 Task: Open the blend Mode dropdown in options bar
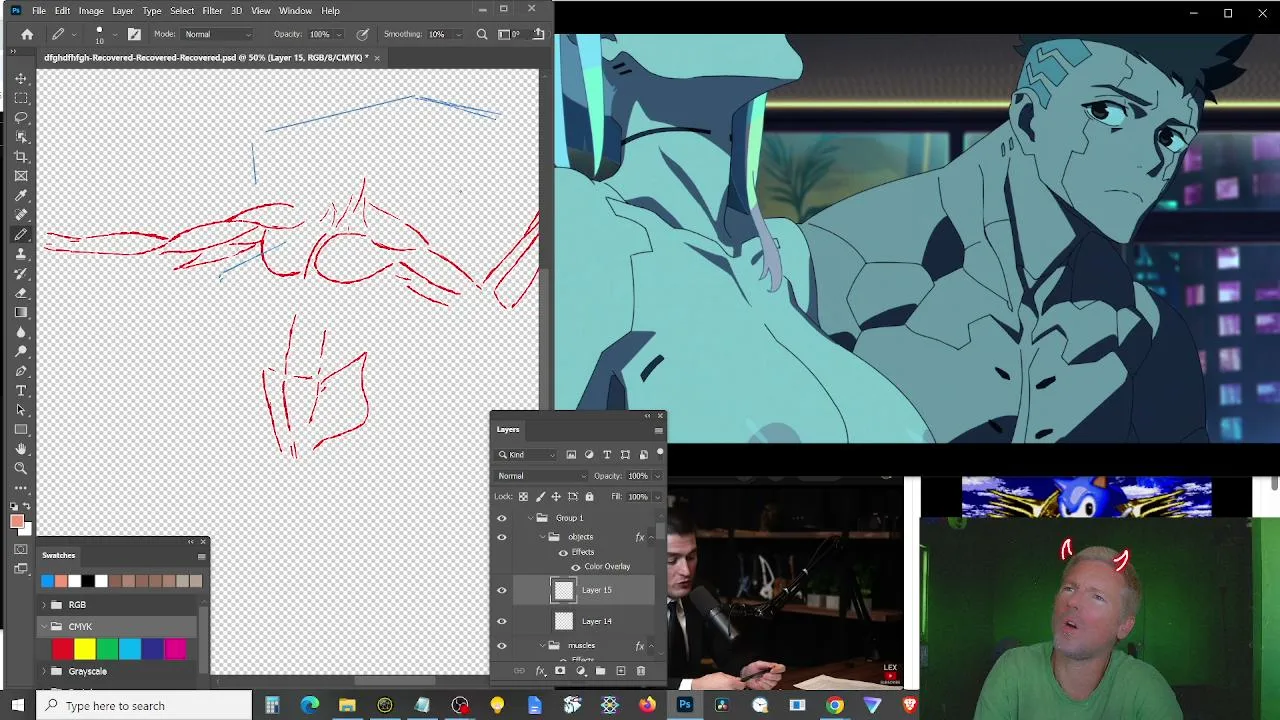coord(218,34)
